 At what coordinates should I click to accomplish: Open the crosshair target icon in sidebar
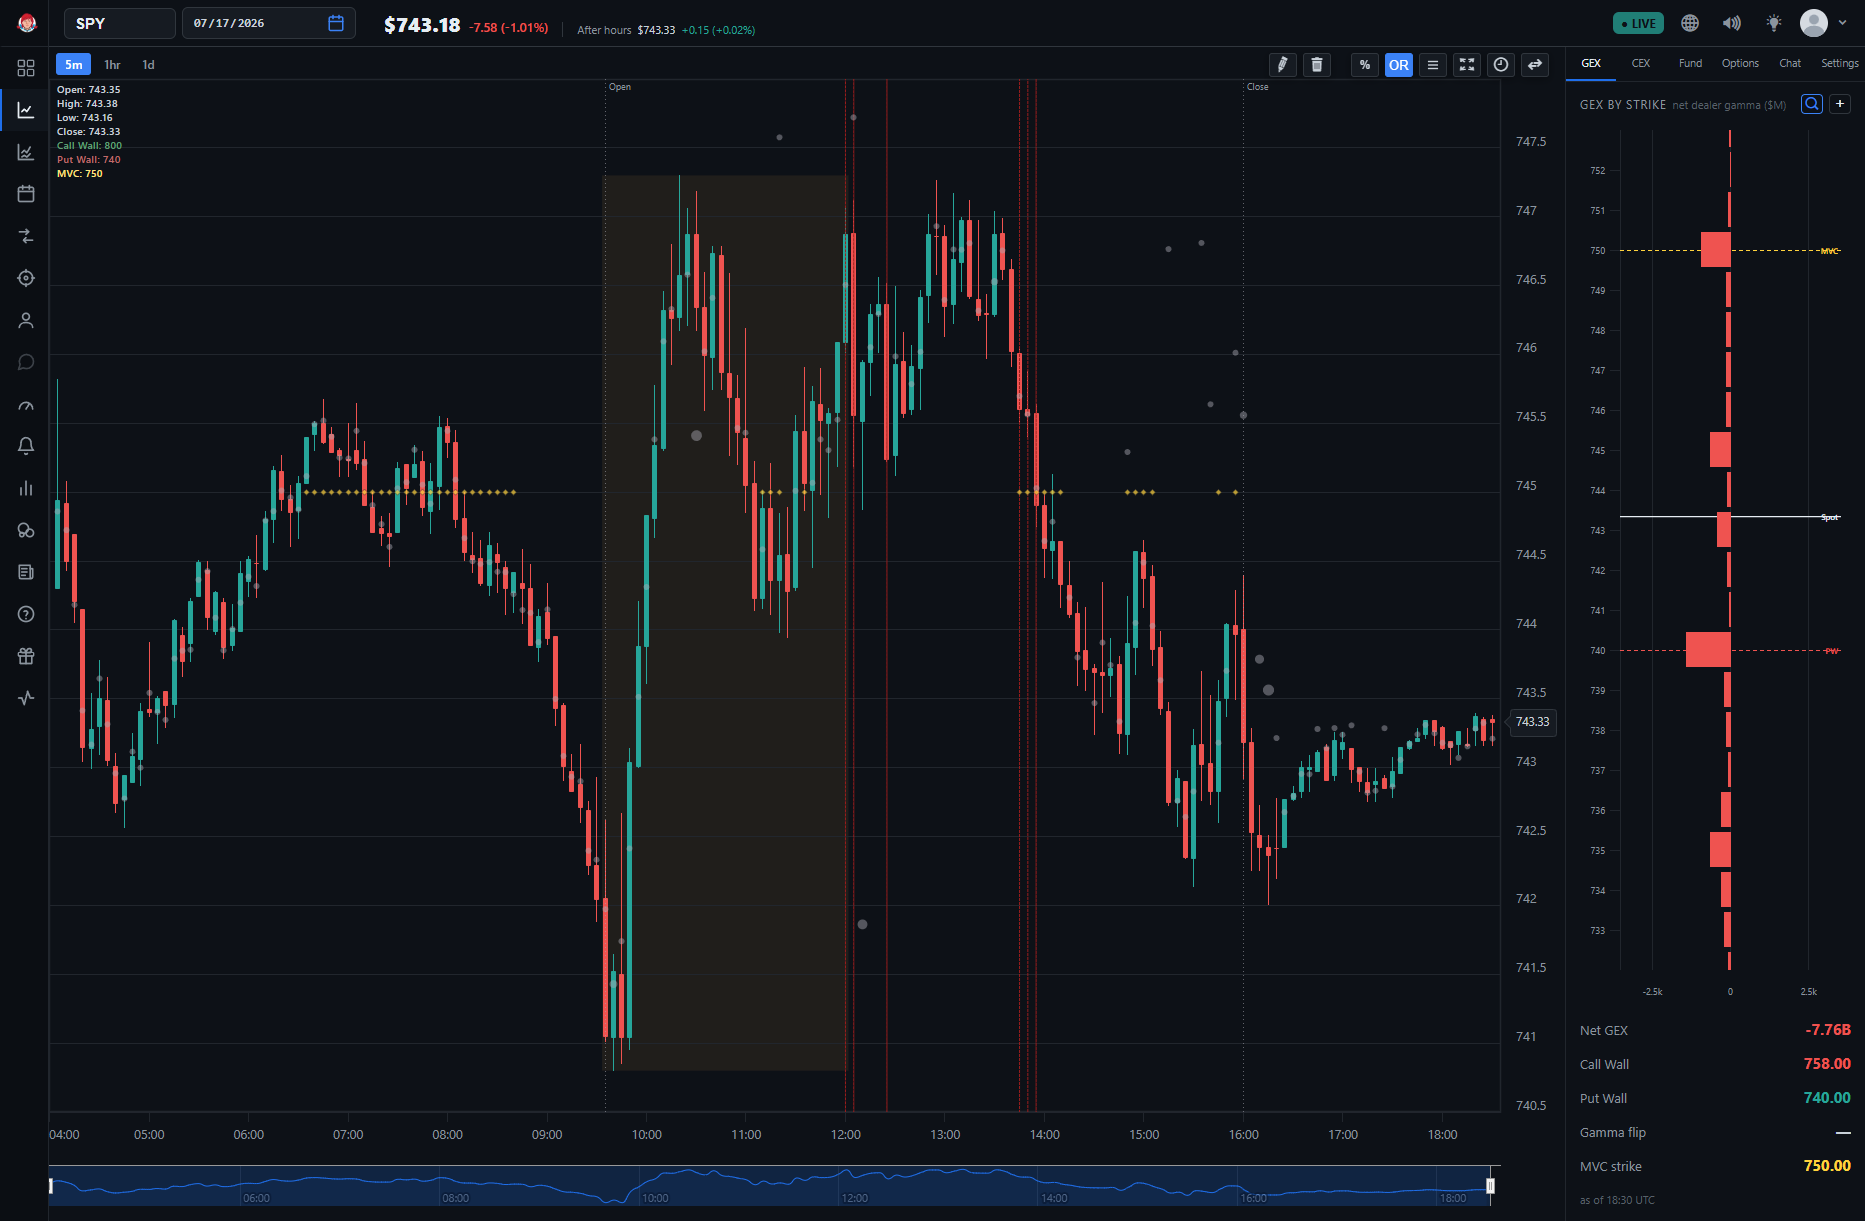point(26,278)
